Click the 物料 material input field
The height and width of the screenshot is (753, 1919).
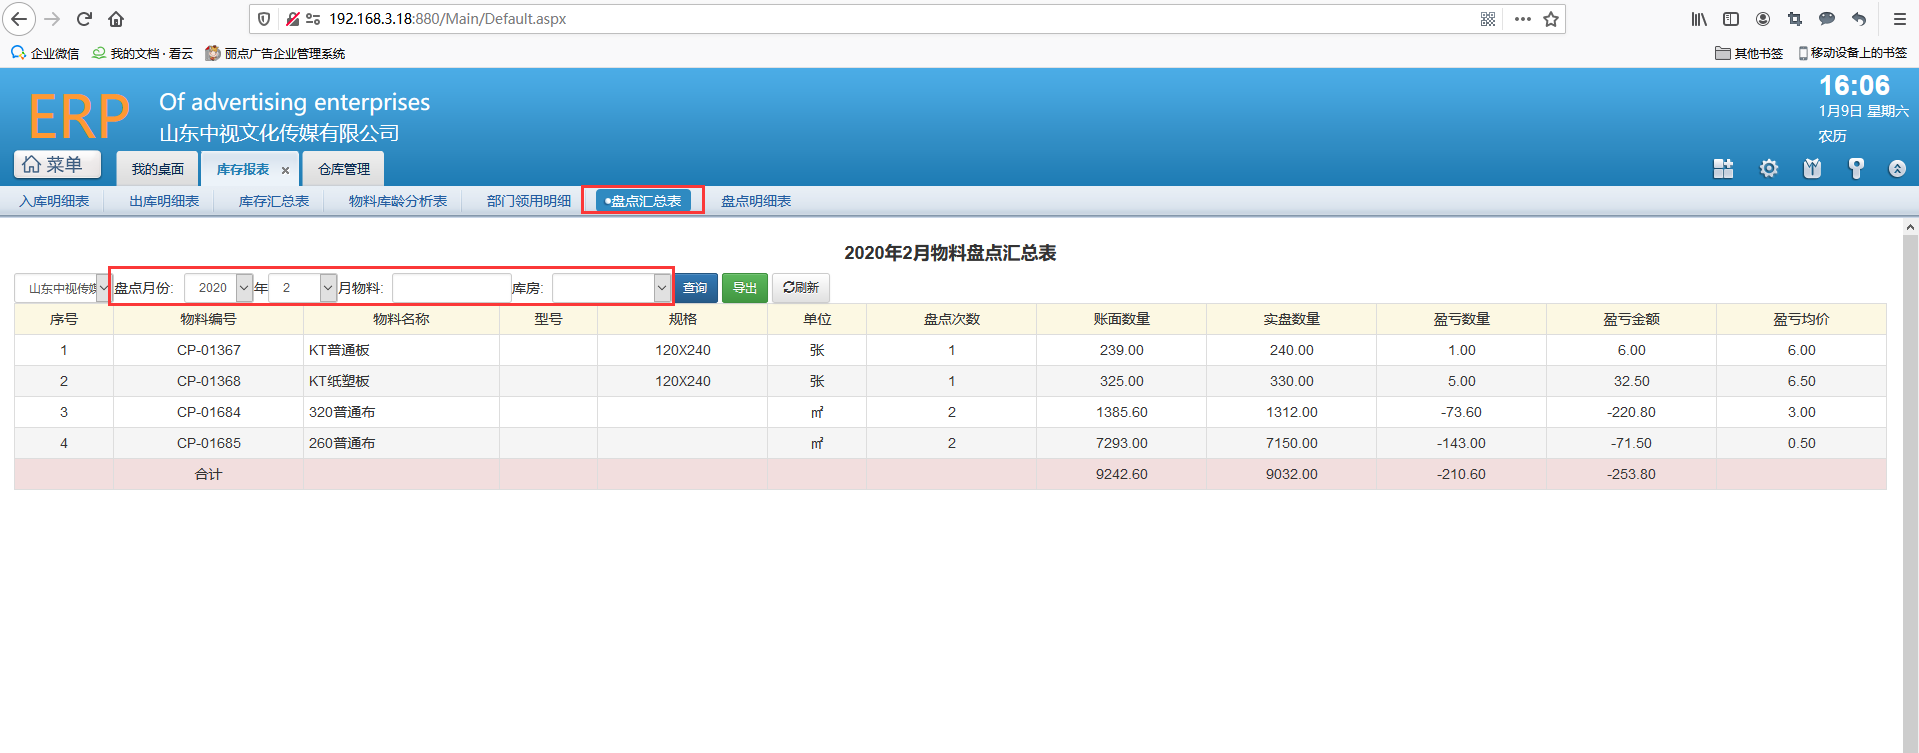pyautogui.click(x=452, y=288)
